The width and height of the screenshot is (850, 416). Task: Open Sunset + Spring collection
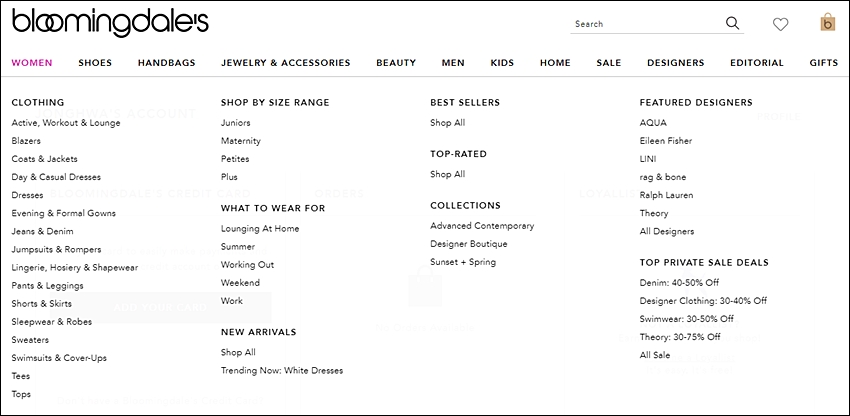(x=463, y=262)
